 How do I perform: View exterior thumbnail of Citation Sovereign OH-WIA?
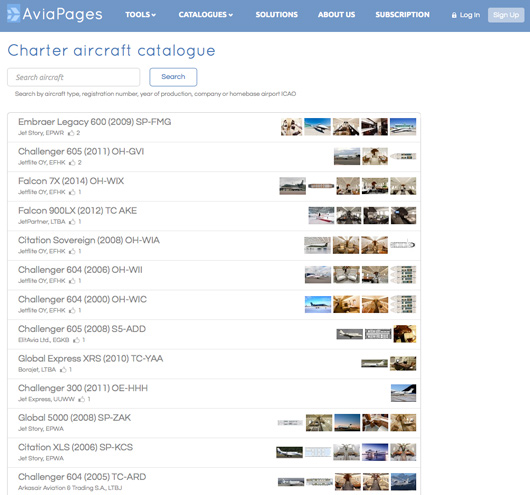pos(317,245)
